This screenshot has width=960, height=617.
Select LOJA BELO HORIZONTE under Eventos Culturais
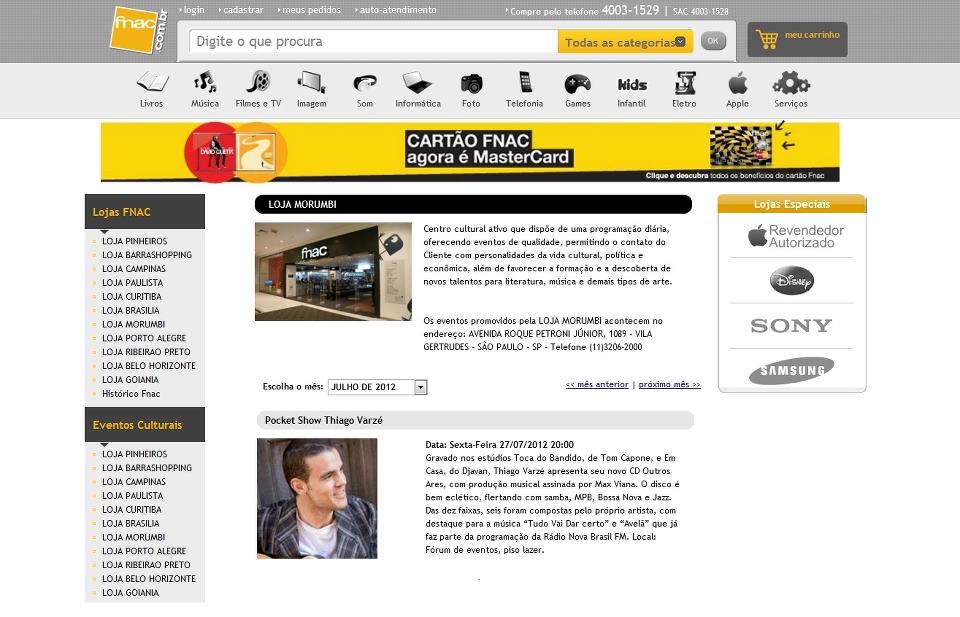(149, 578)
